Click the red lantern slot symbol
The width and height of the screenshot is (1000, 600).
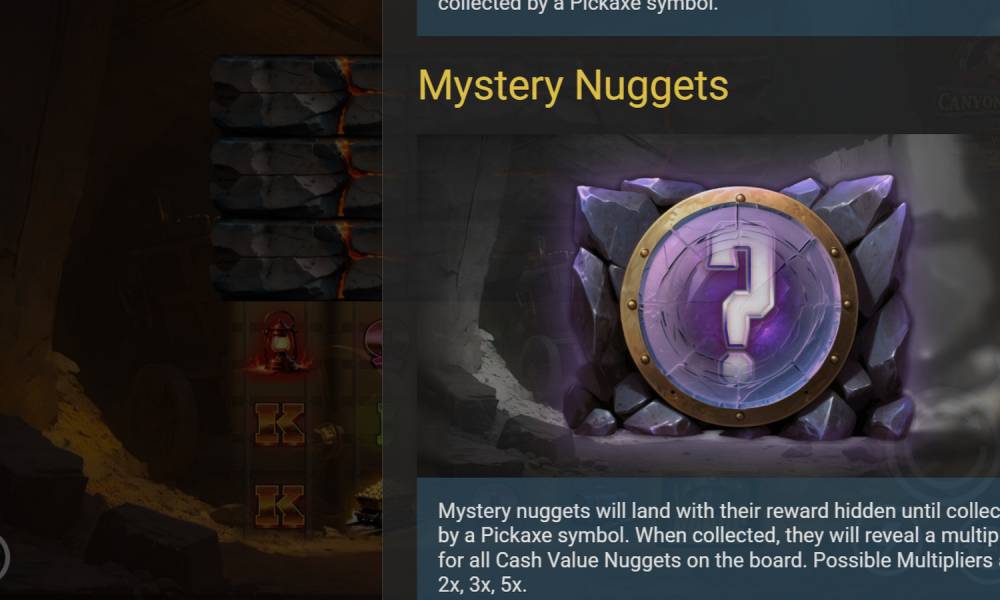(x=279, y=341)
